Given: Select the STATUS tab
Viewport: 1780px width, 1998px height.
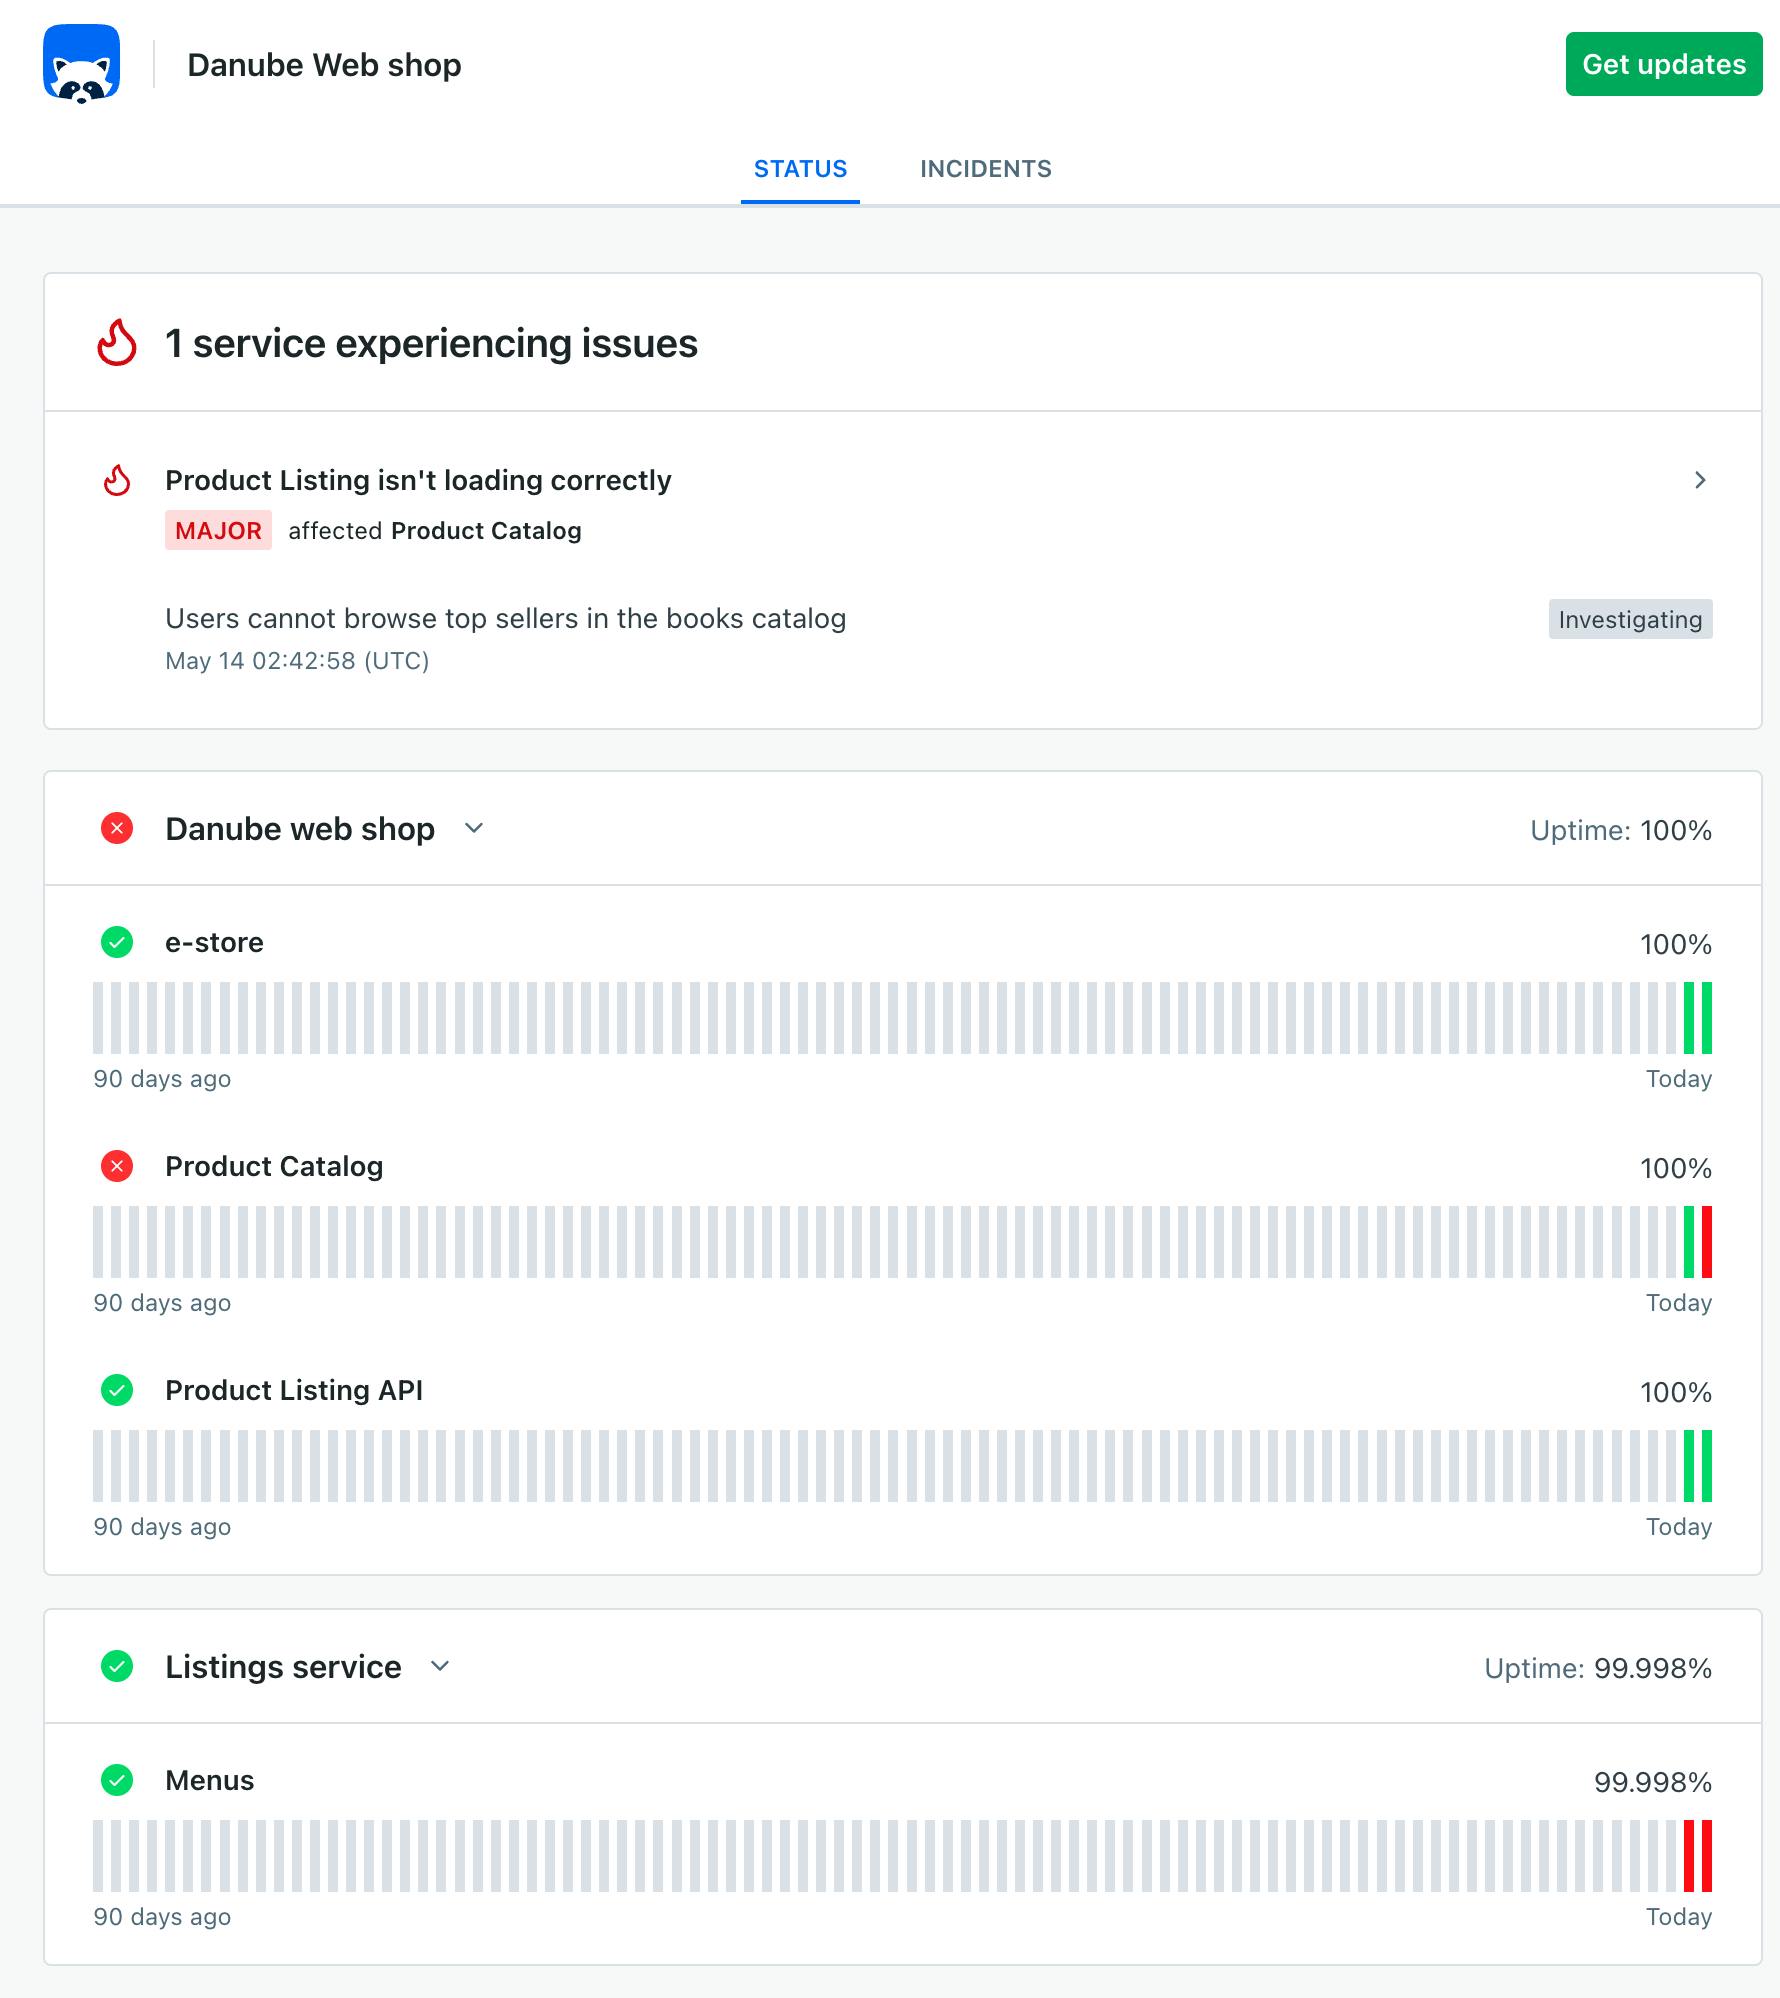Looking at the screenshot, I should click(800, 169).
